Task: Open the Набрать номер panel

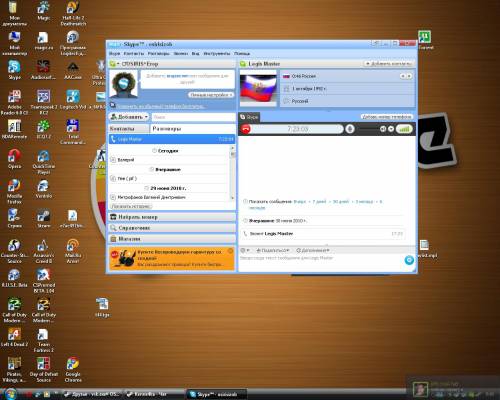Action: [x=172, y=217]
